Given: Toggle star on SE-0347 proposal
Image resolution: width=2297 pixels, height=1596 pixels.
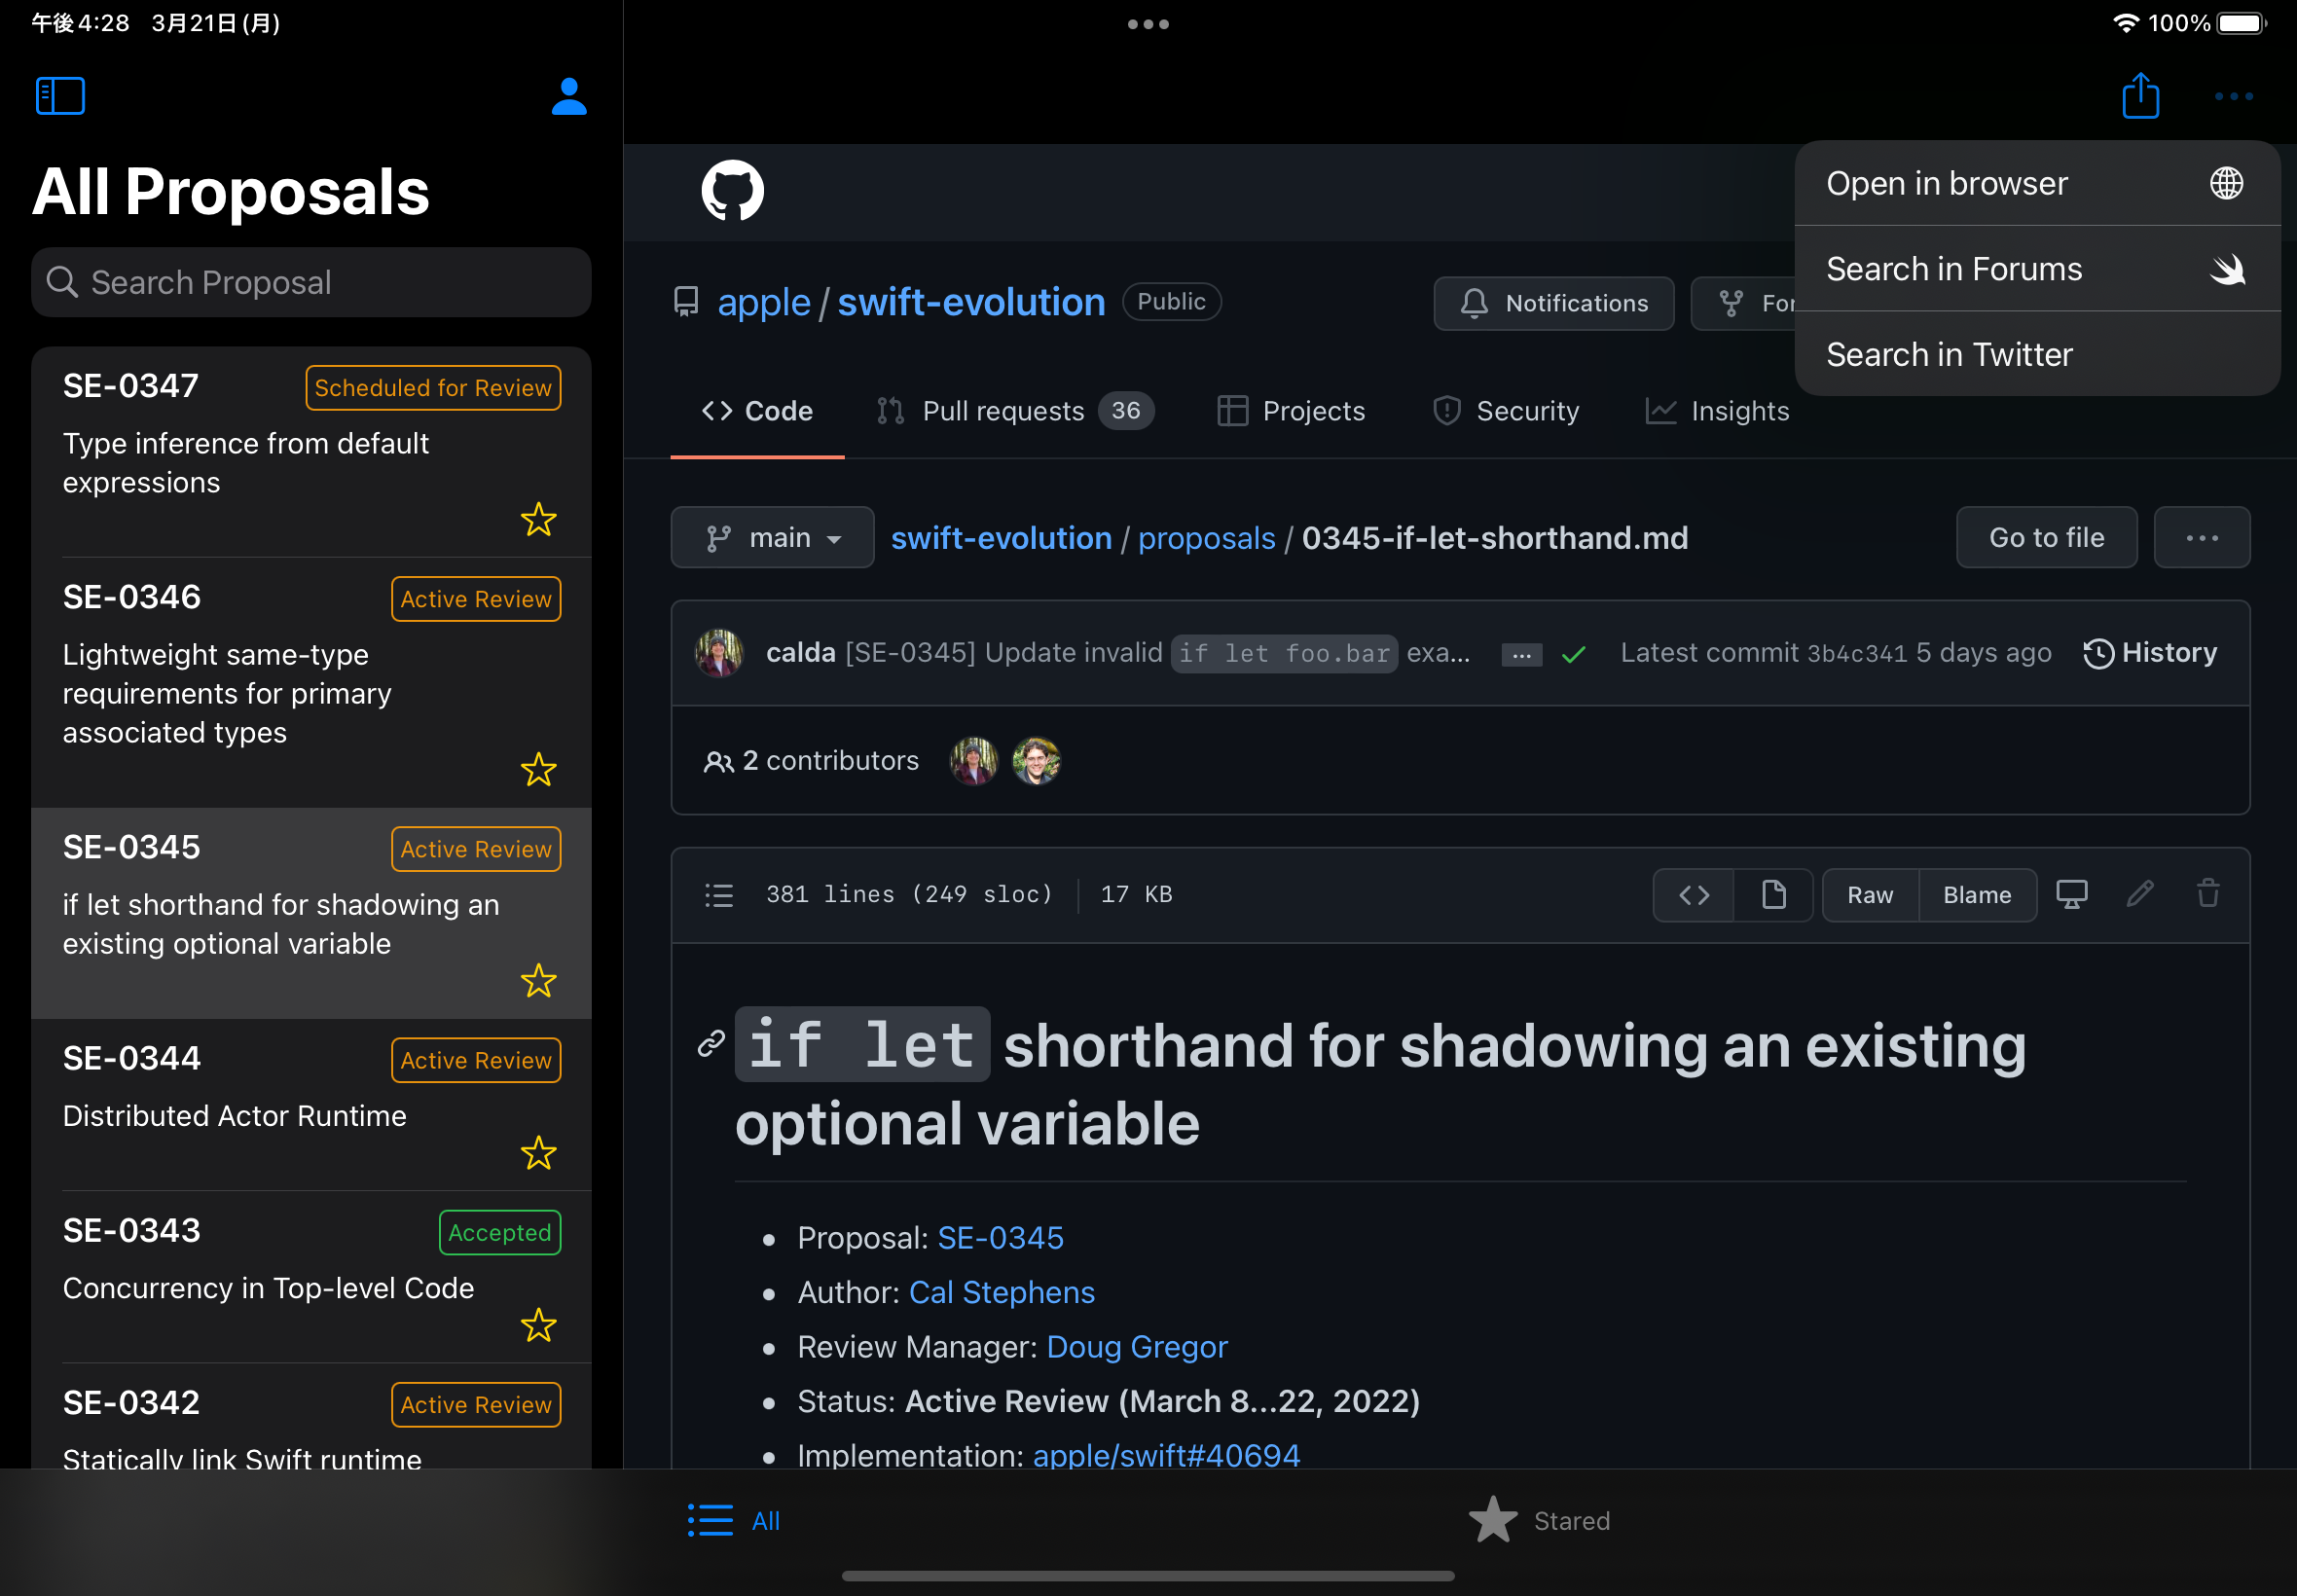Looking at the screenshot, I should [x=538, y=519].
